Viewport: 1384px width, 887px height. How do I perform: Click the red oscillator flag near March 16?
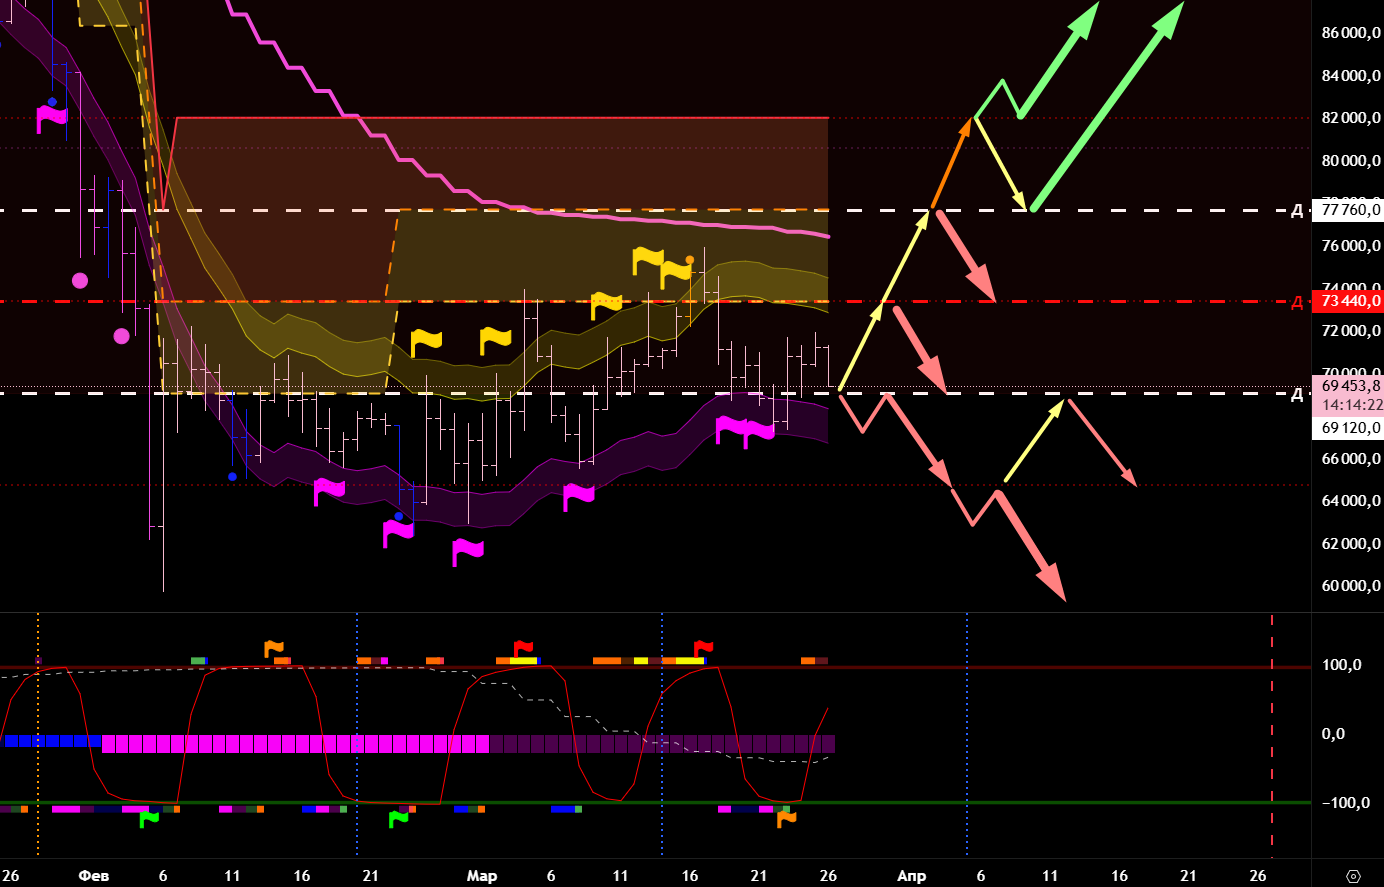[703, 649]
